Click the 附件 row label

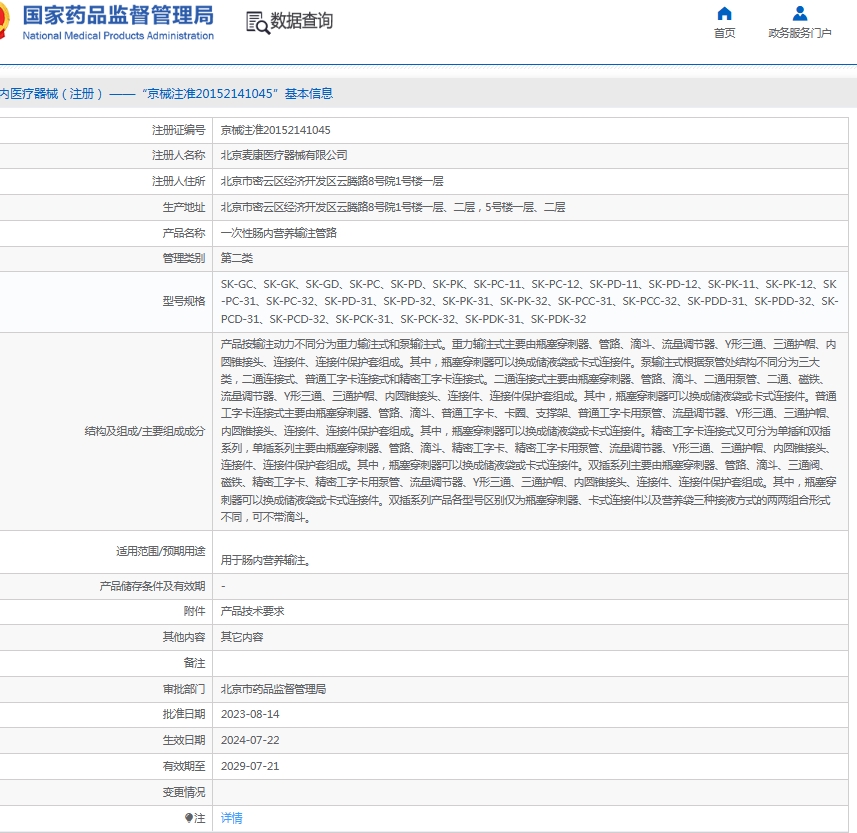pos(195,611)
